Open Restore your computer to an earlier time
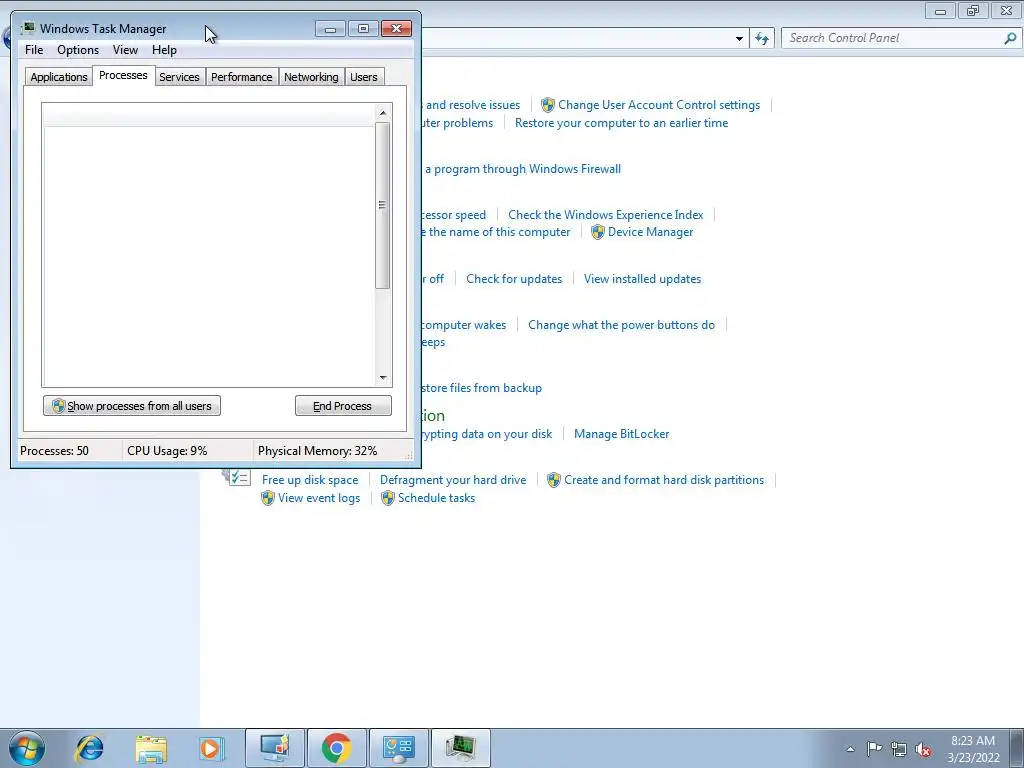Screen dimensions: 1024x768 (621, 123)
